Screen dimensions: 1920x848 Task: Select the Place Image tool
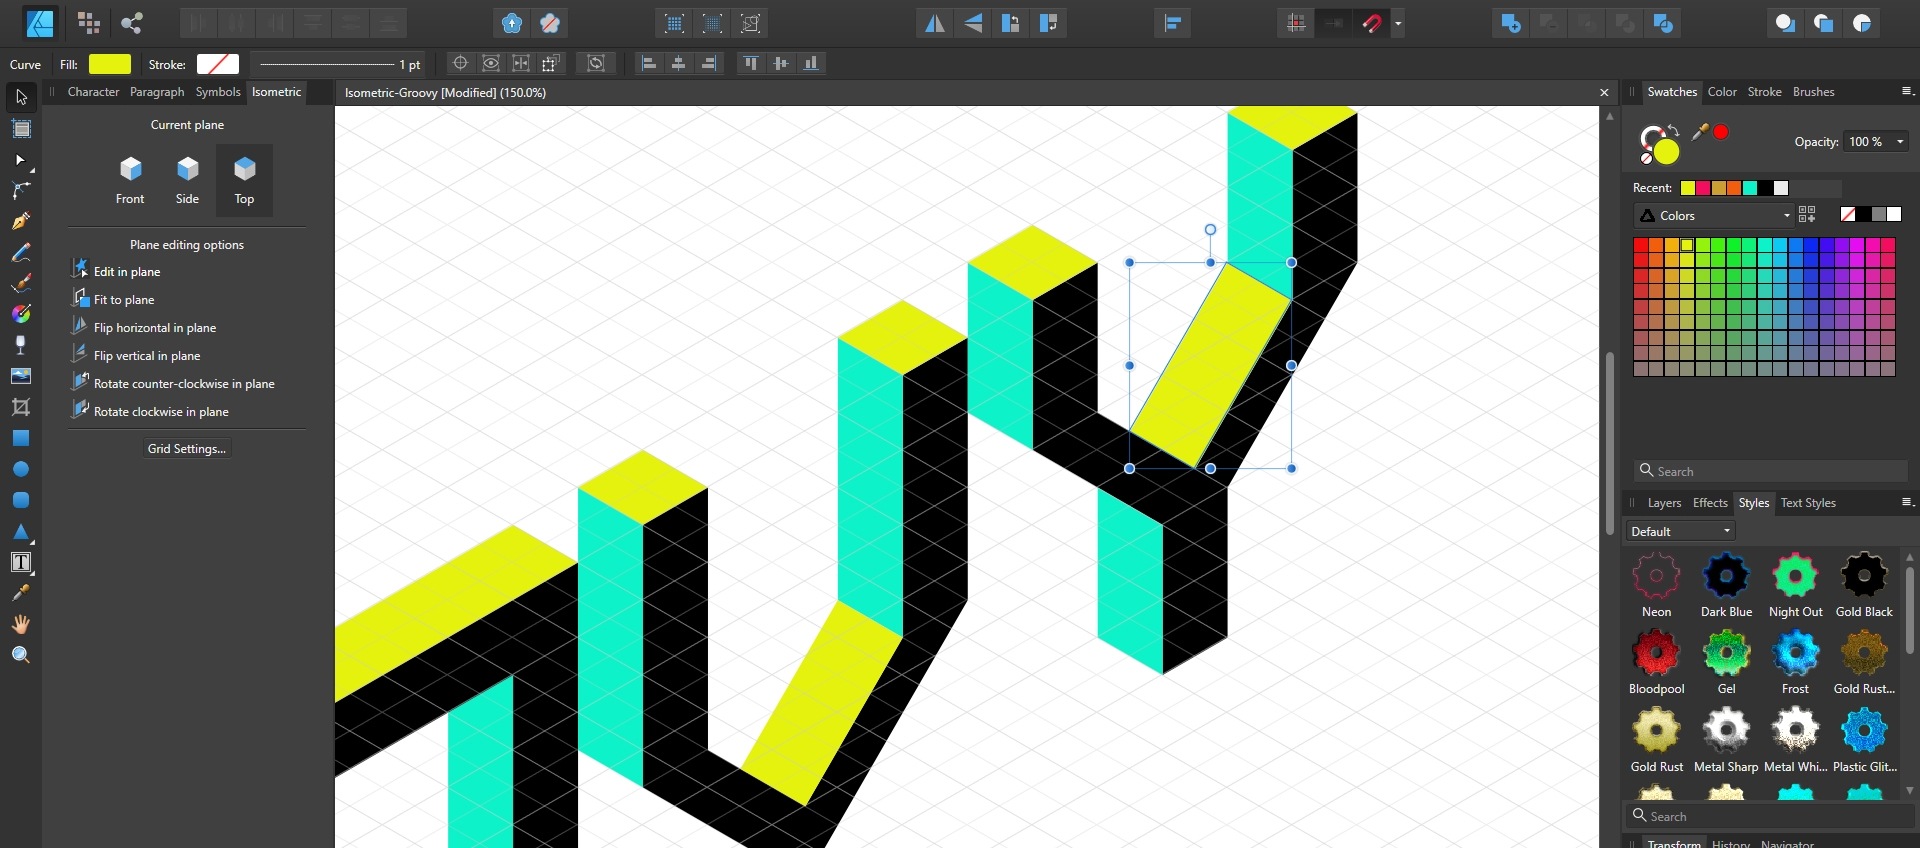[21, 376]
